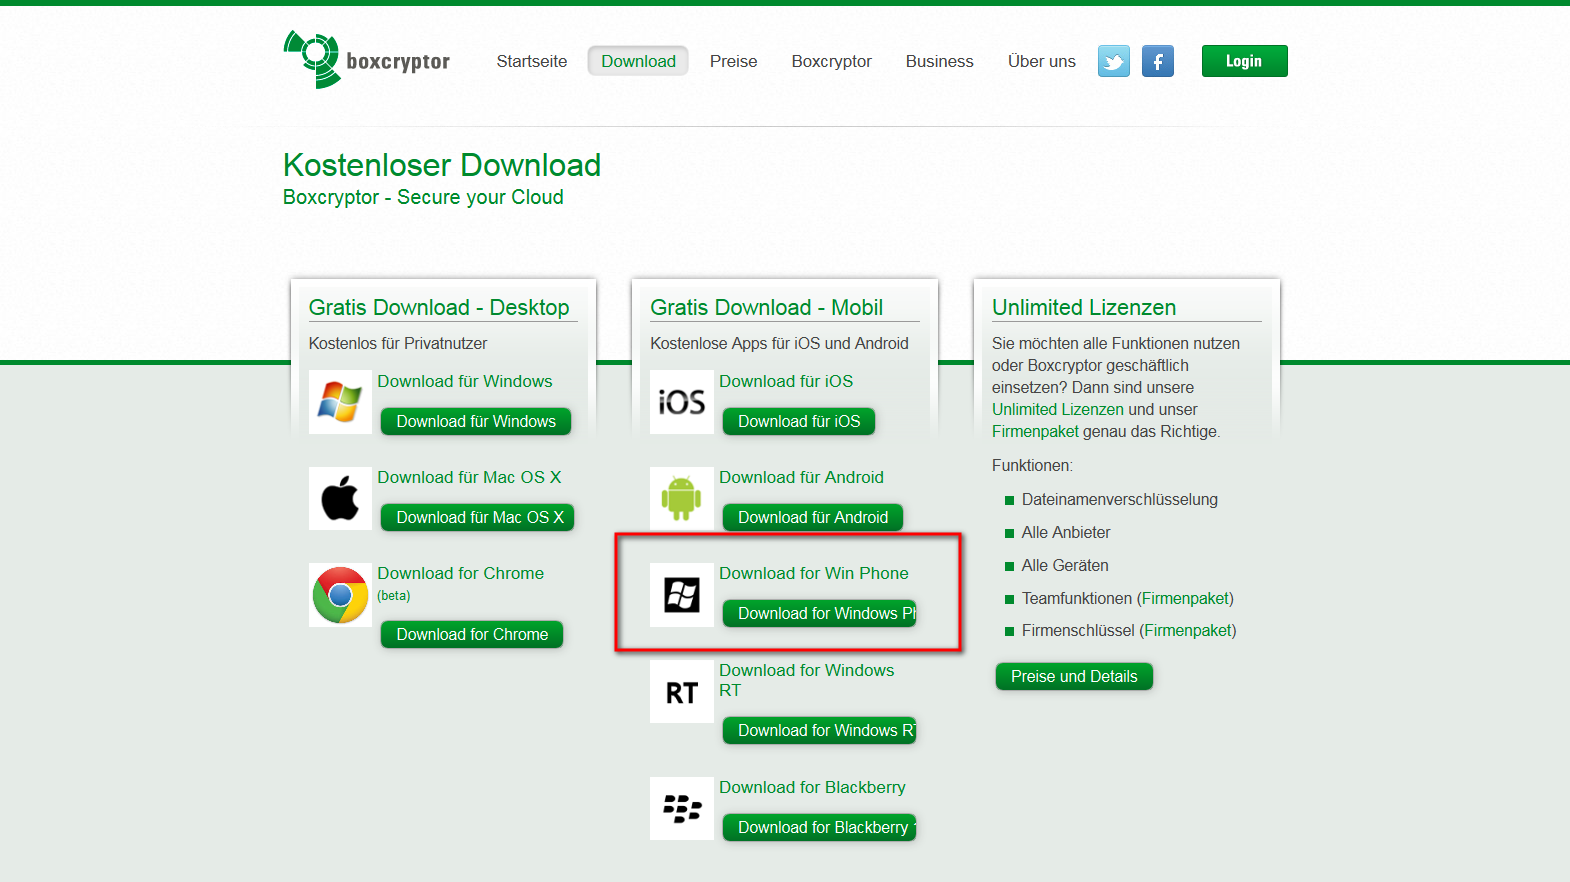Click the Chrome browser icon
Screen dimensions: 1570x882
coord(340,595)
